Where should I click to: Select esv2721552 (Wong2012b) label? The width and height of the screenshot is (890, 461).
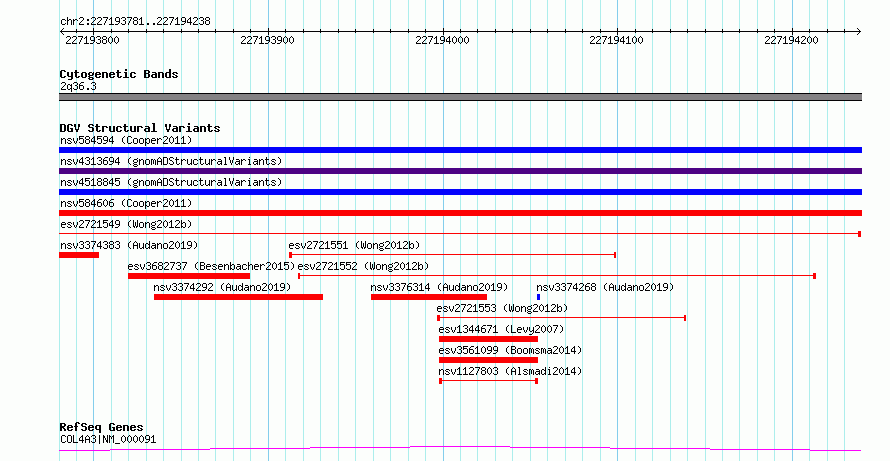point(363,266)
